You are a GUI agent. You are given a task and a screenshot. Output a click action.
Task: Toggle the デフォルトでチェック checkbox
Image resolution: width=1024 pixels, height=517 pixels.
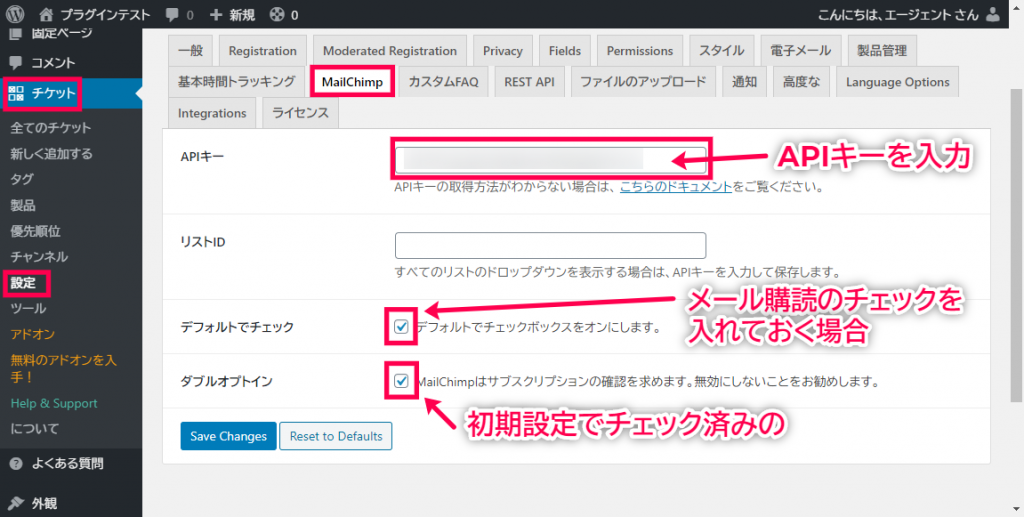click(x=401, y=326)
